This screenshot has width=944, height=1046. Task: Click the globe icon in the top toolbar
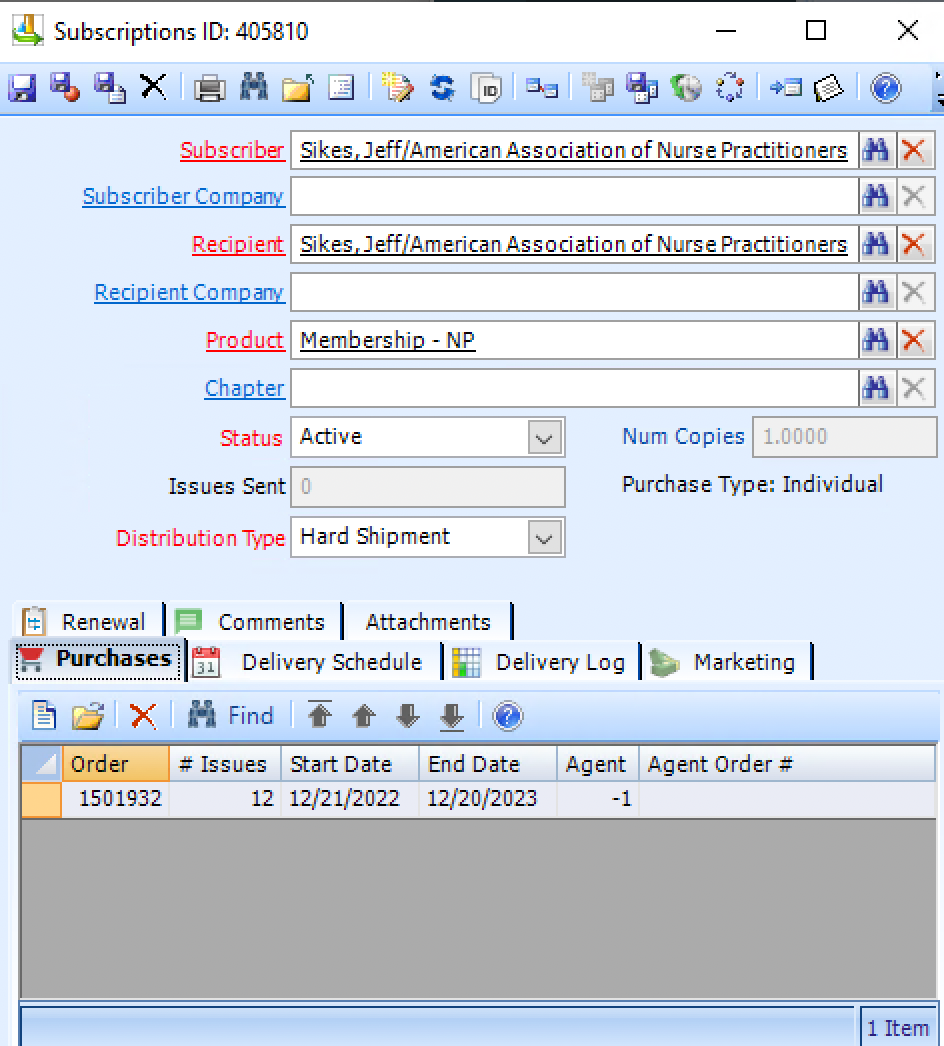coord(686,88)
